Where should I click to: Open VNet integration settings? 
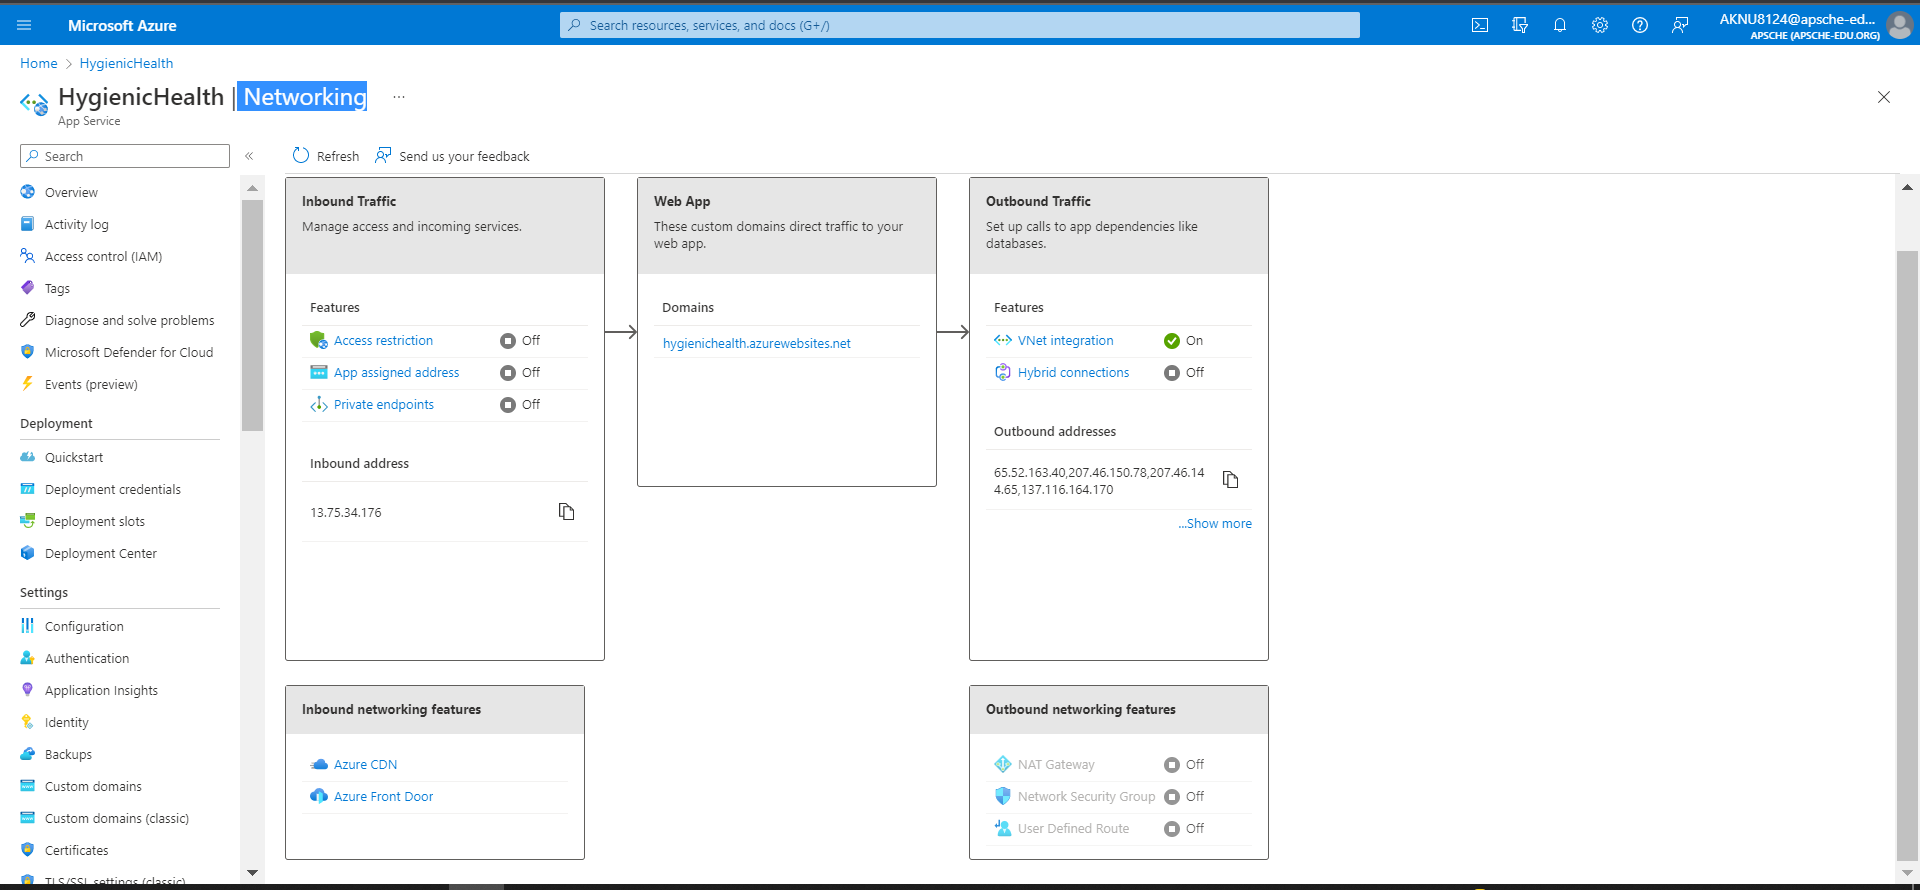[1065, 340]
